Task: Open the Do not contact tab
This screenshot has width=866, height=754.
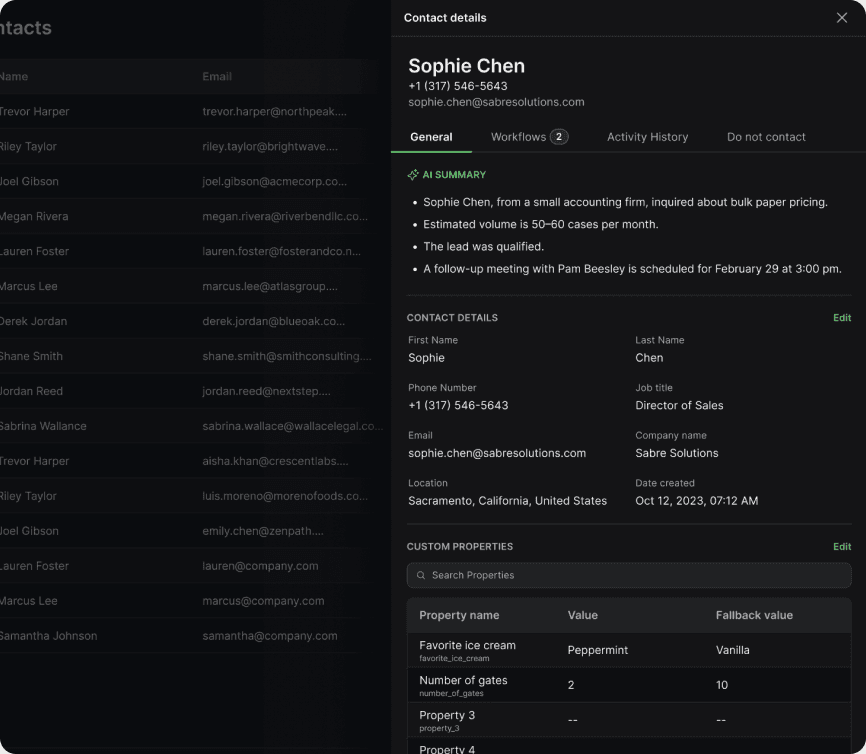Action: (766, 137)
